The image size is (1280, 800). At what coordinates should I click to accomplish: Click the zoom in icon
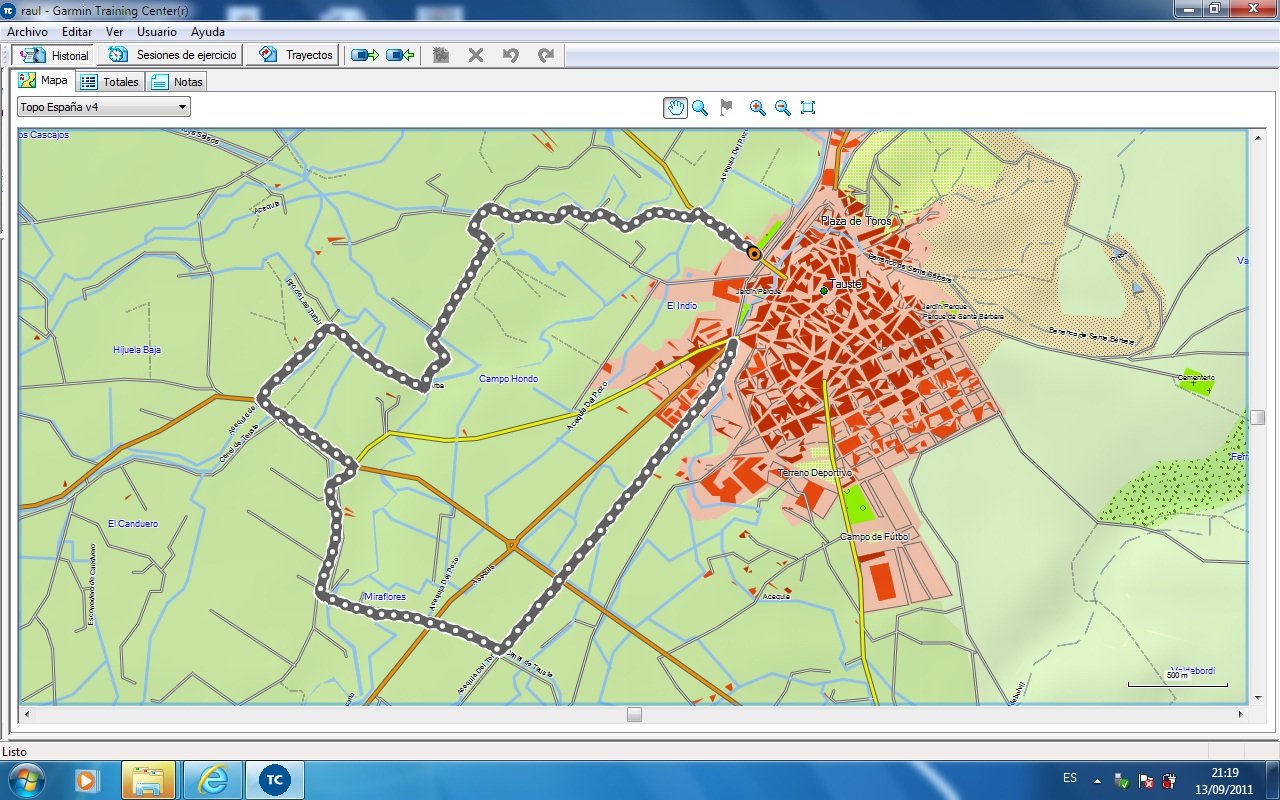(x=758, y=108)
